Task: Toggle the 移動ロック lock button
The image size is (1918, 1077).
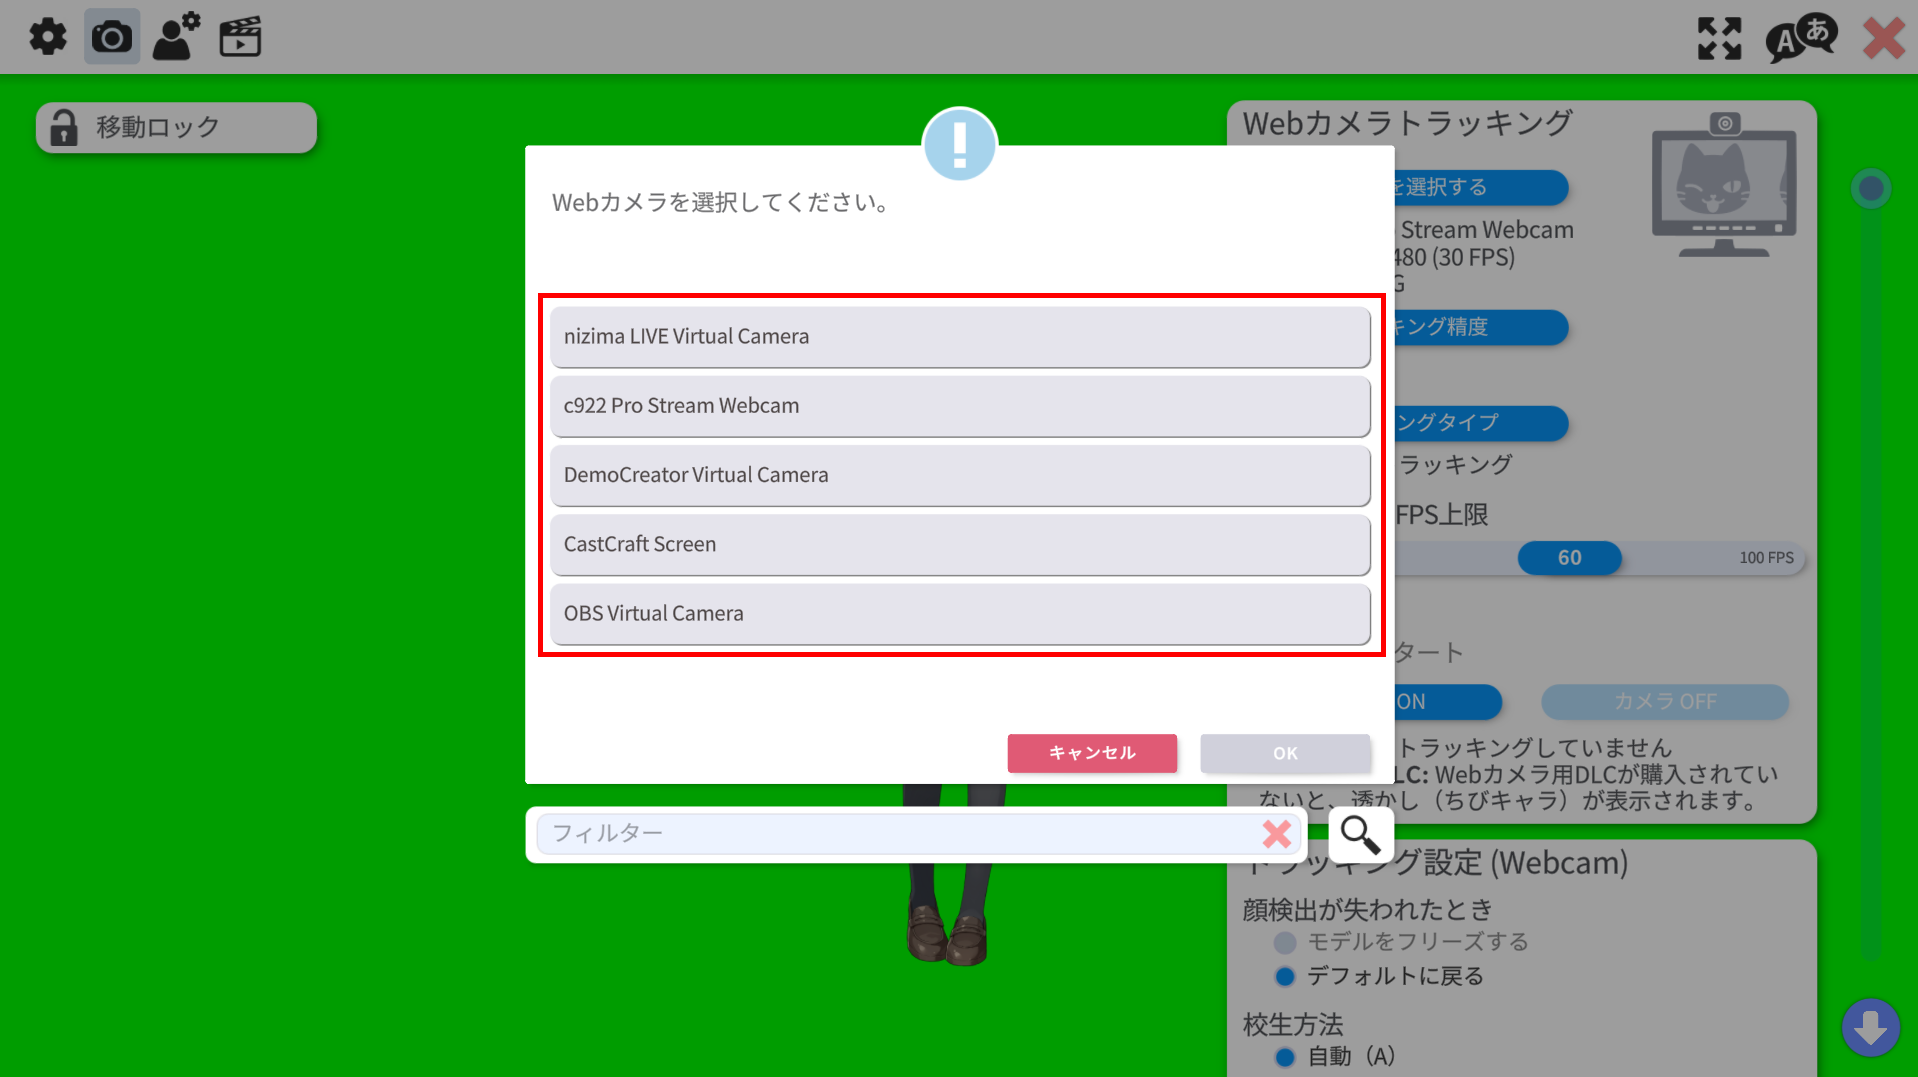Action: point(176,127)
